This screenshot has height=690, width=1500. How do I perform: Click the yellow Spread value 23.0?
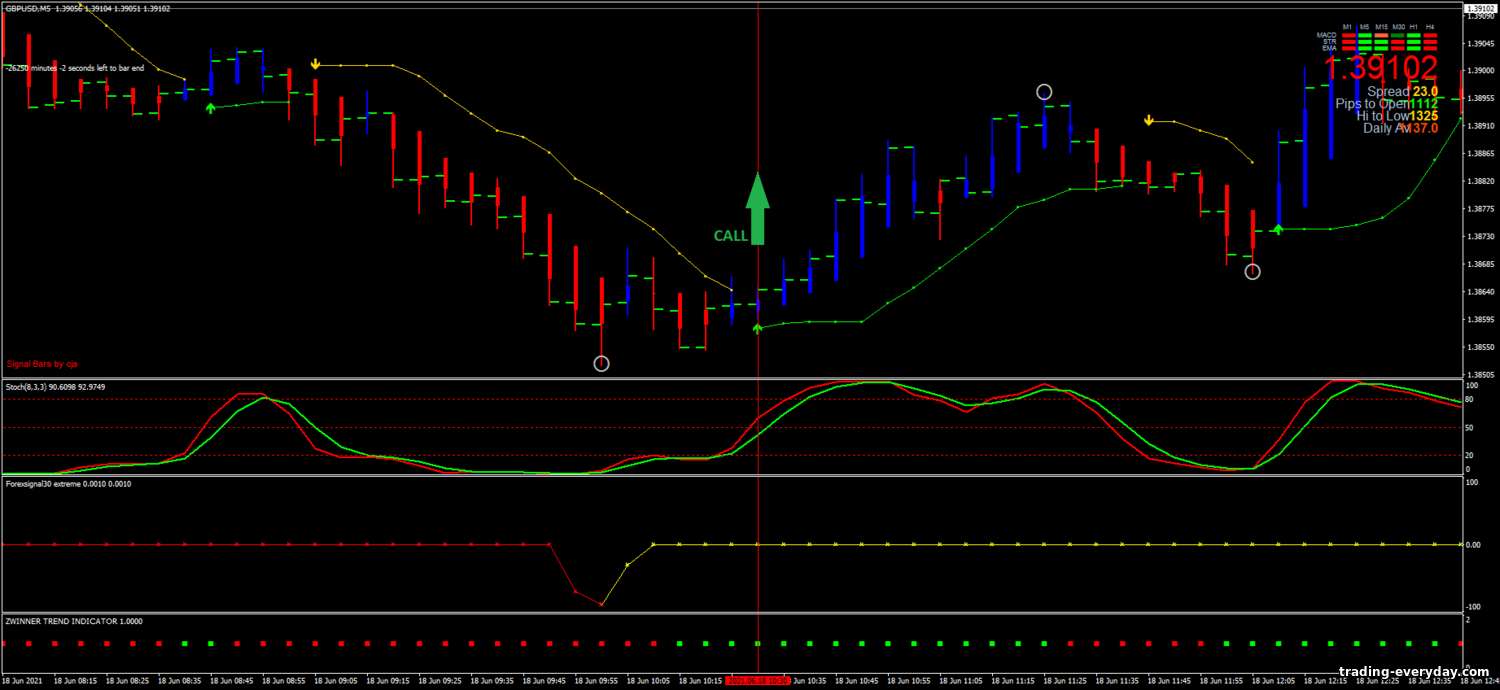pos(1425,92)
